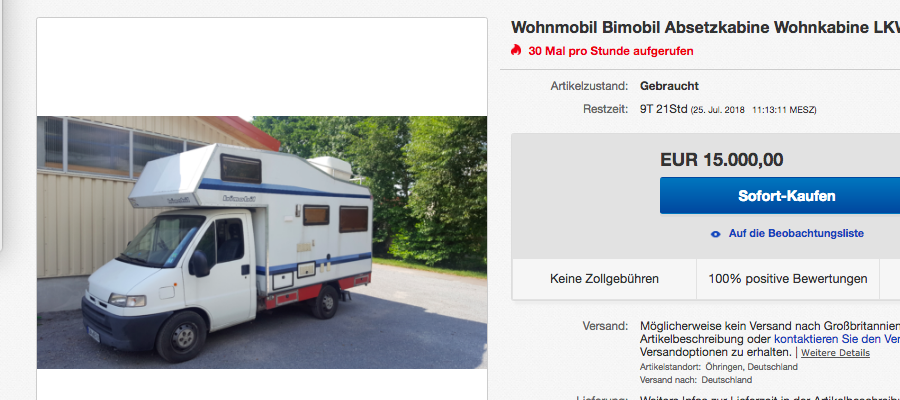Click the Artikelzustand label
This screenshot has height=400, width=900.
pyautogui.click(x=589, y=86)
